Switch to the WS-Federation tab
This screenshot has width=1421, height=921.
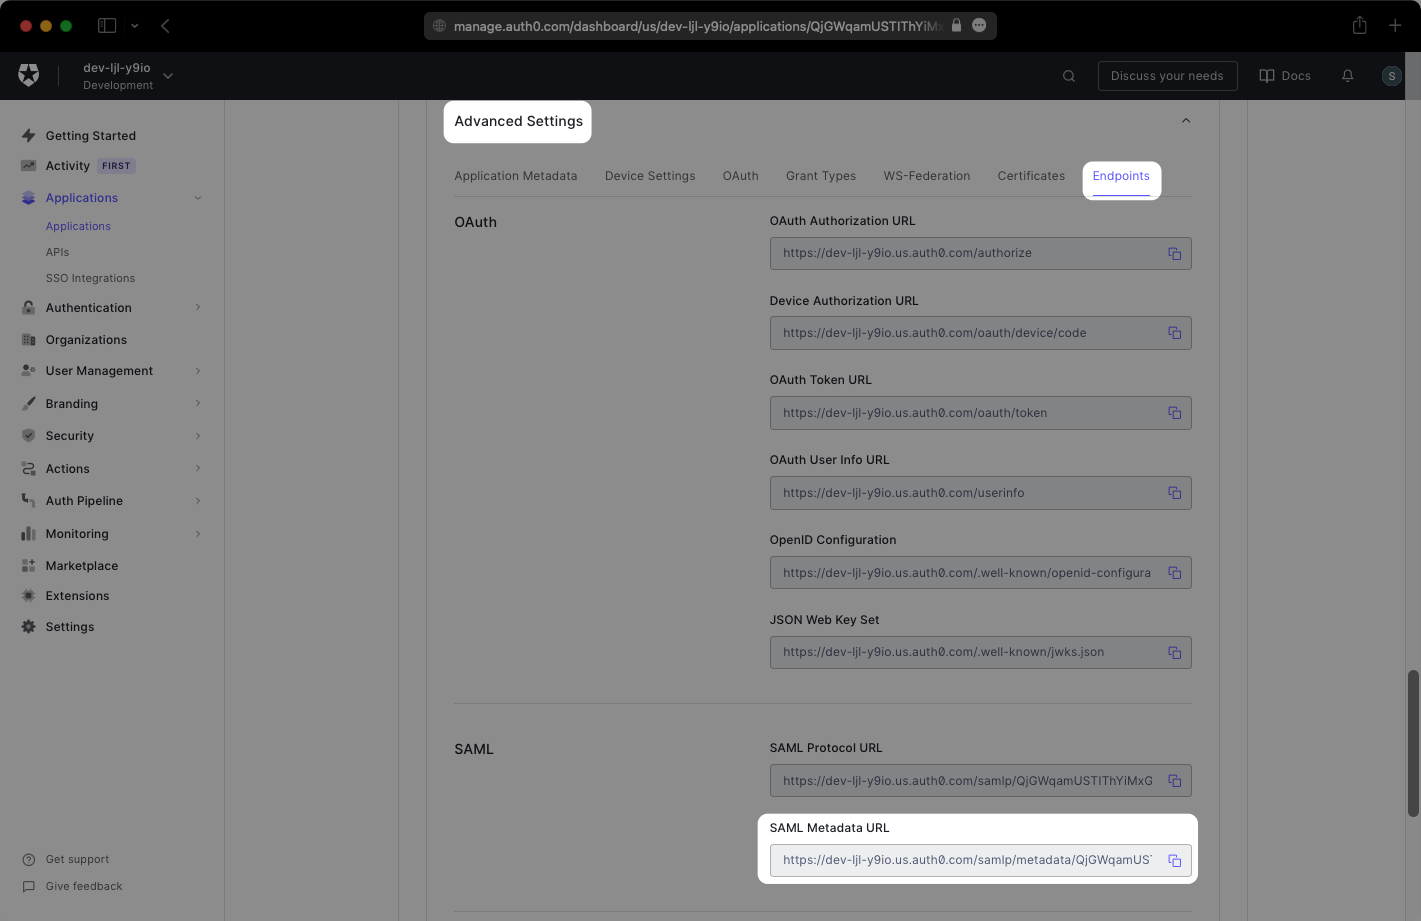927,175
